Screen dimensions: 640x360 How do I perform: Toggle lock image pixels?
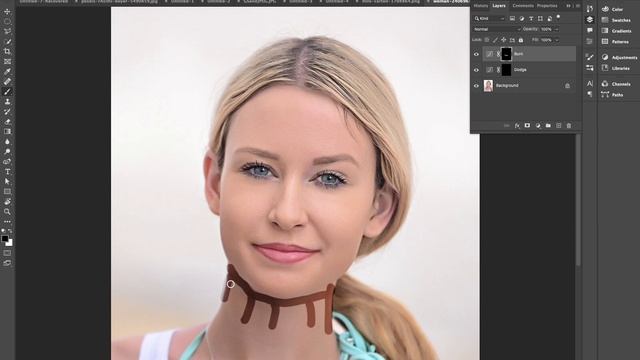point(495,40)
